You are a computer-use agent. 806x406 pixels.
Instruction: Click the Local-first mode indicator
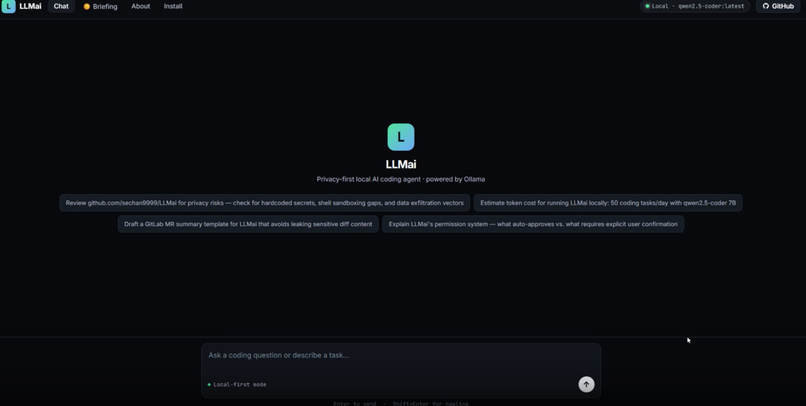237,384
